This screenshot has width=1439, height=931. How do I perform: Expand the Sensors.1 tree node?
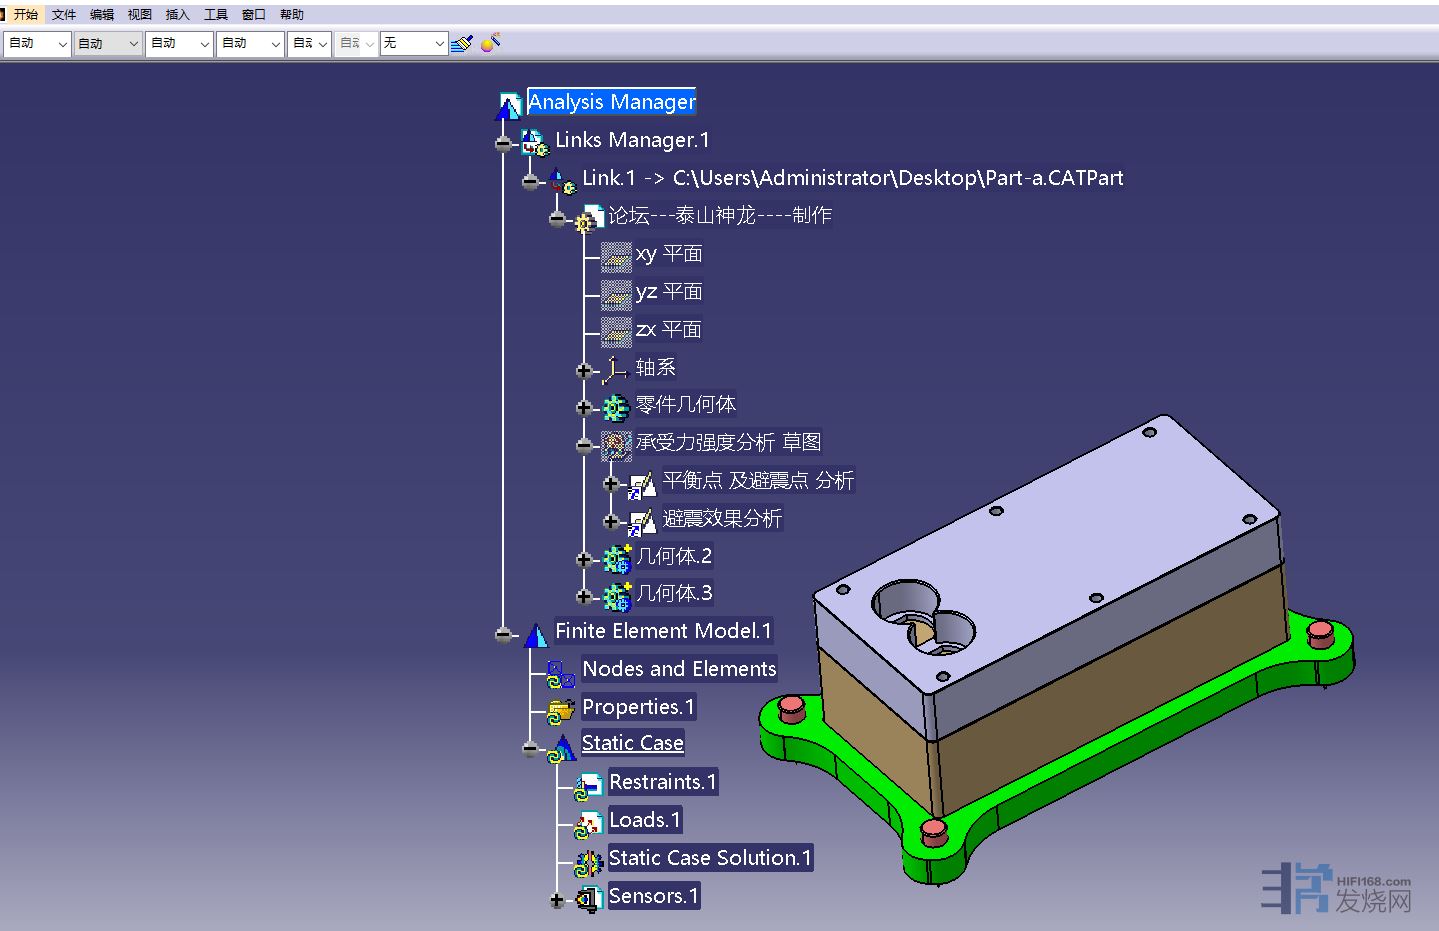point(558,900)
